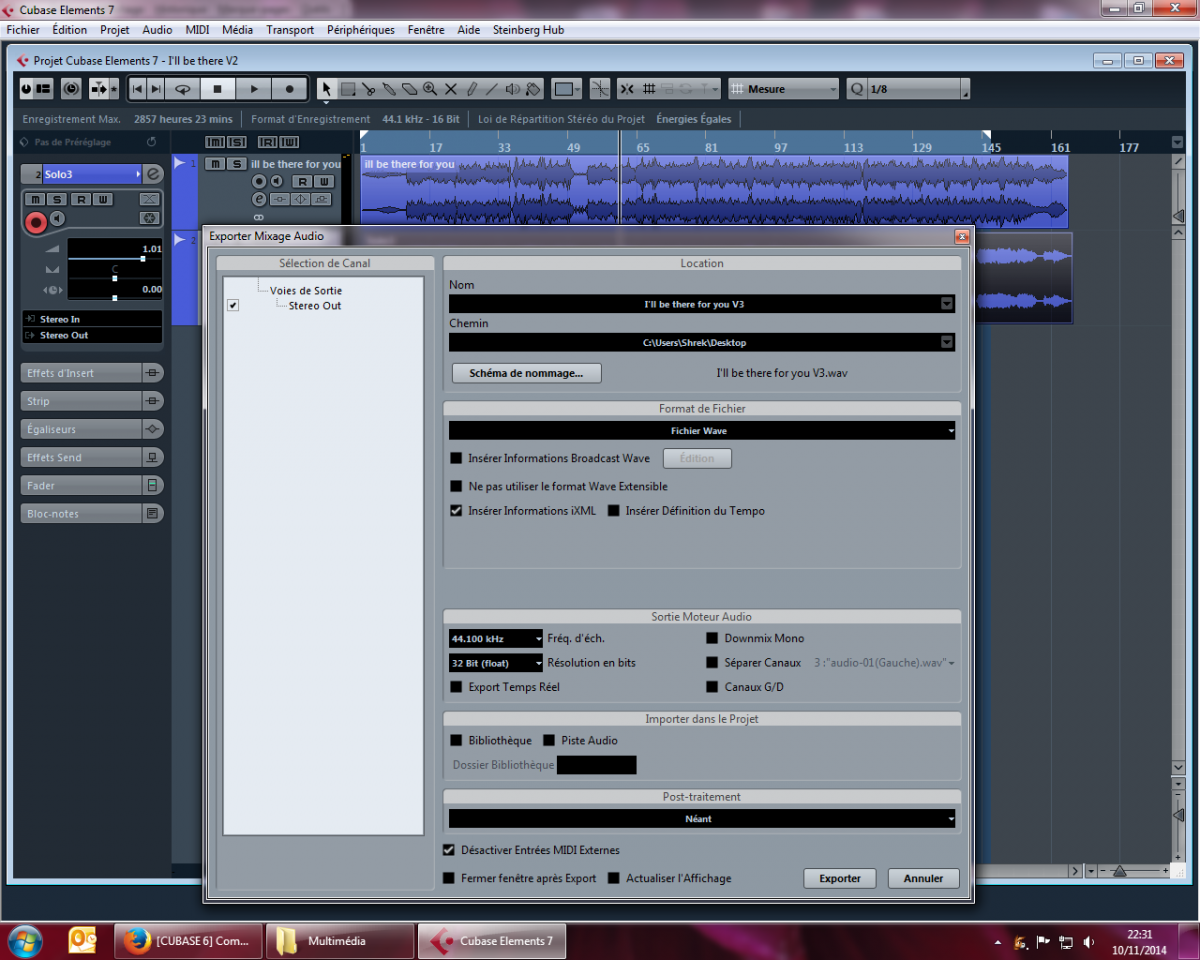1200x960 pixels.
Task: Toggle the Snap to zero crossing icon
Action: click(x=599, y=89)
